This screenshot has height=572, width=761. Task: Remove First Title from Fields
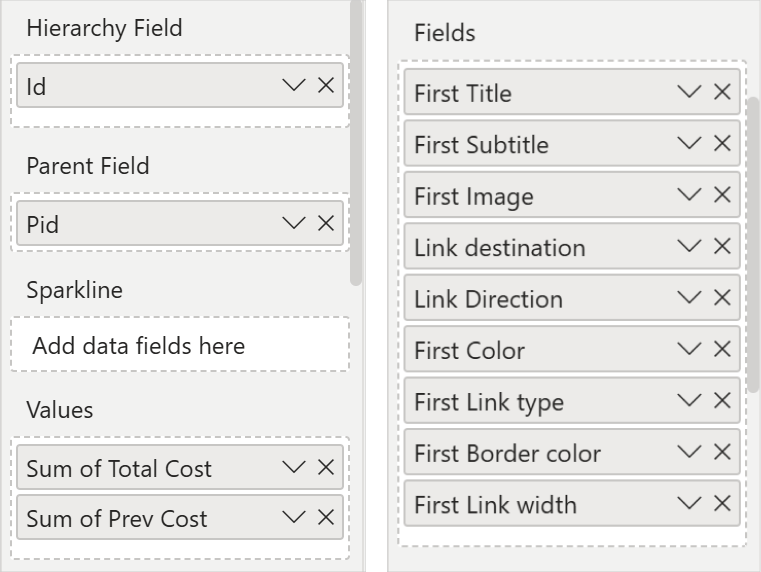coord(722,92)
